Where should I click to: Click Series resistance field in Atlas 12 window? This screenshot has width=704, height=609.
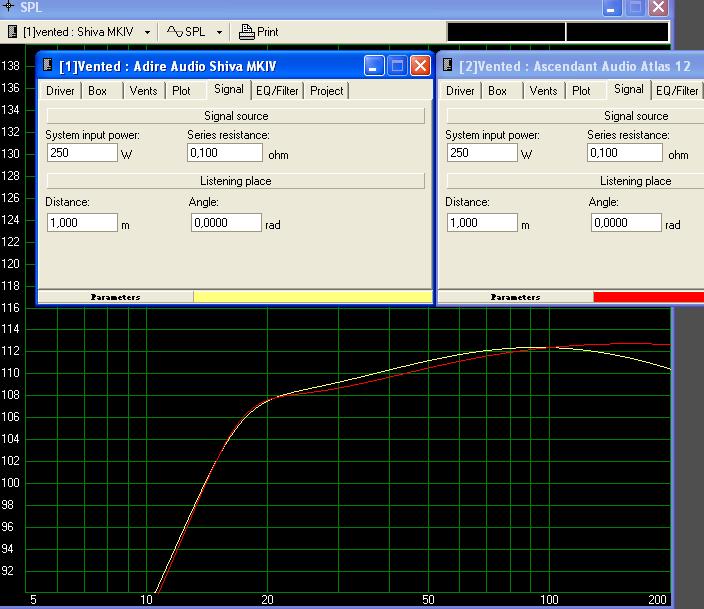[625, 153]
